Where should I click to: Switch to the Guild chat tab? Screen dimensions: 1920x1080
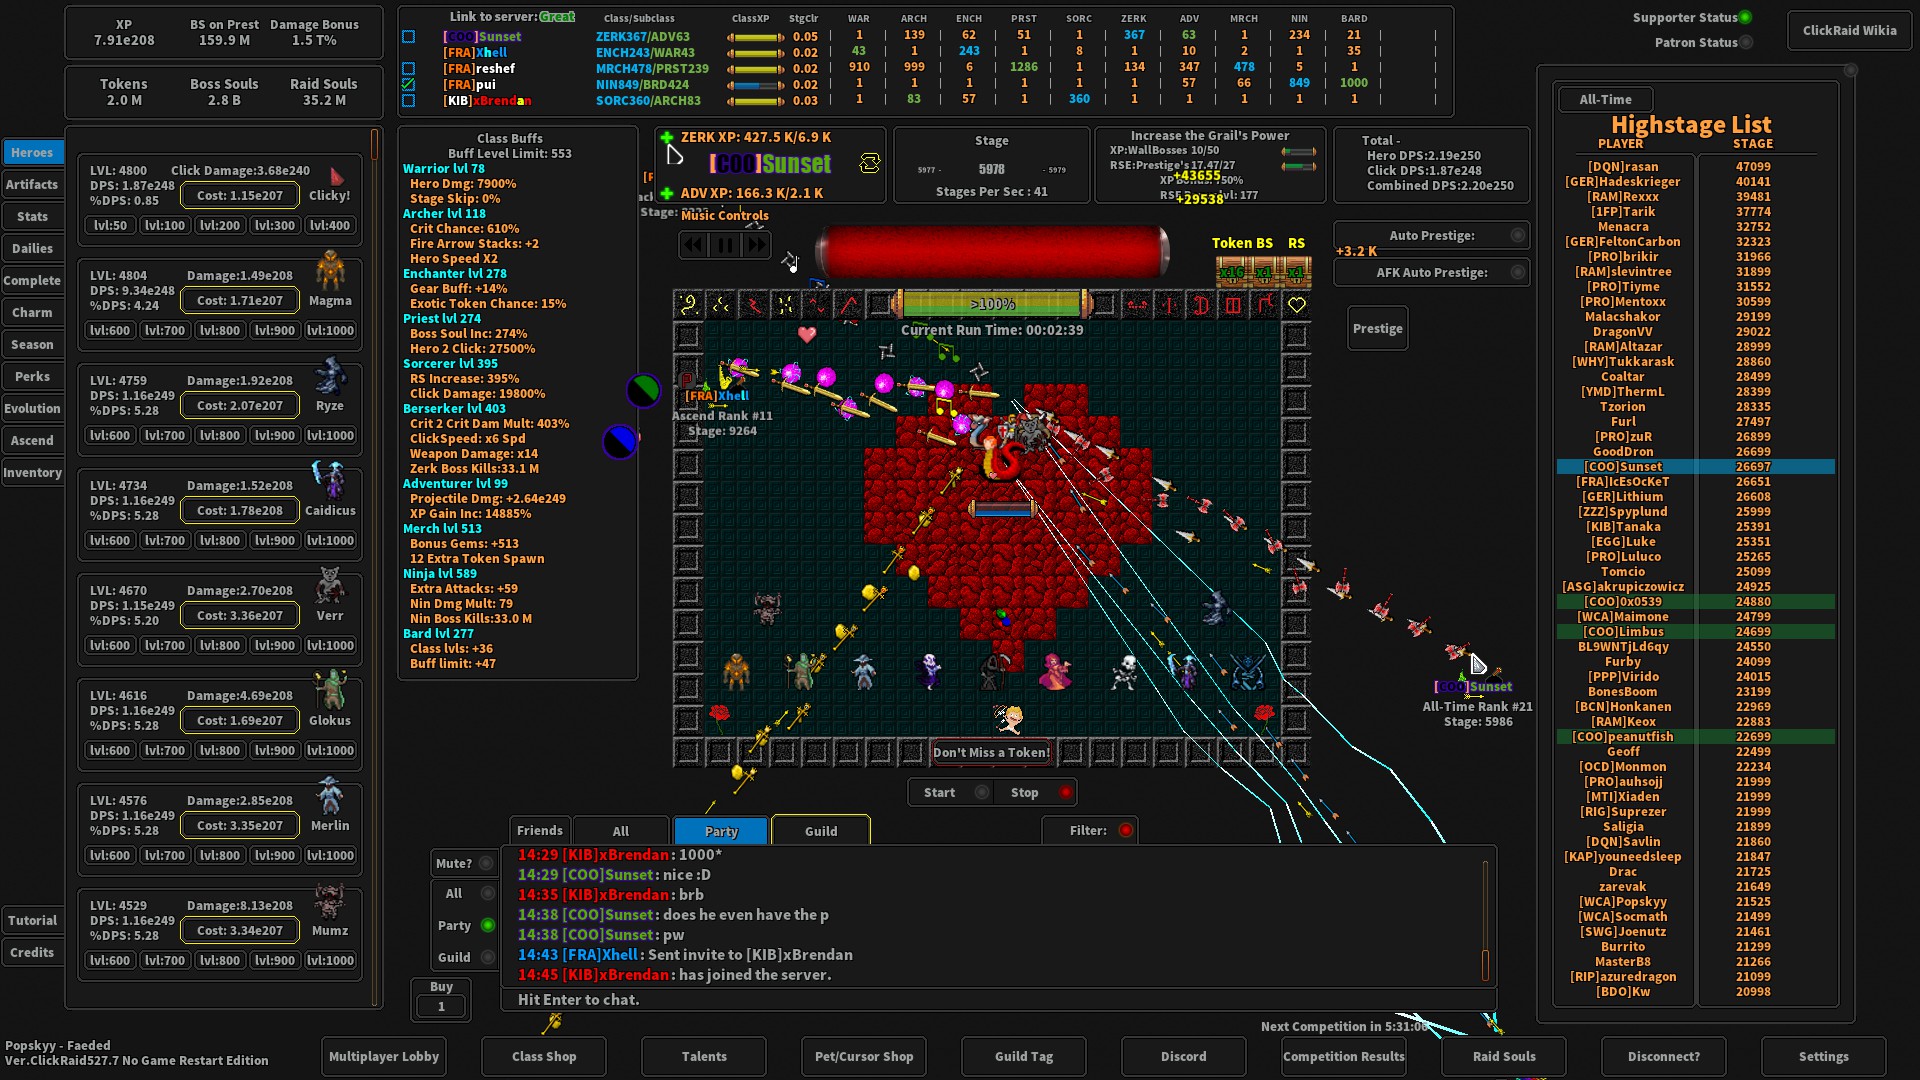820,830
